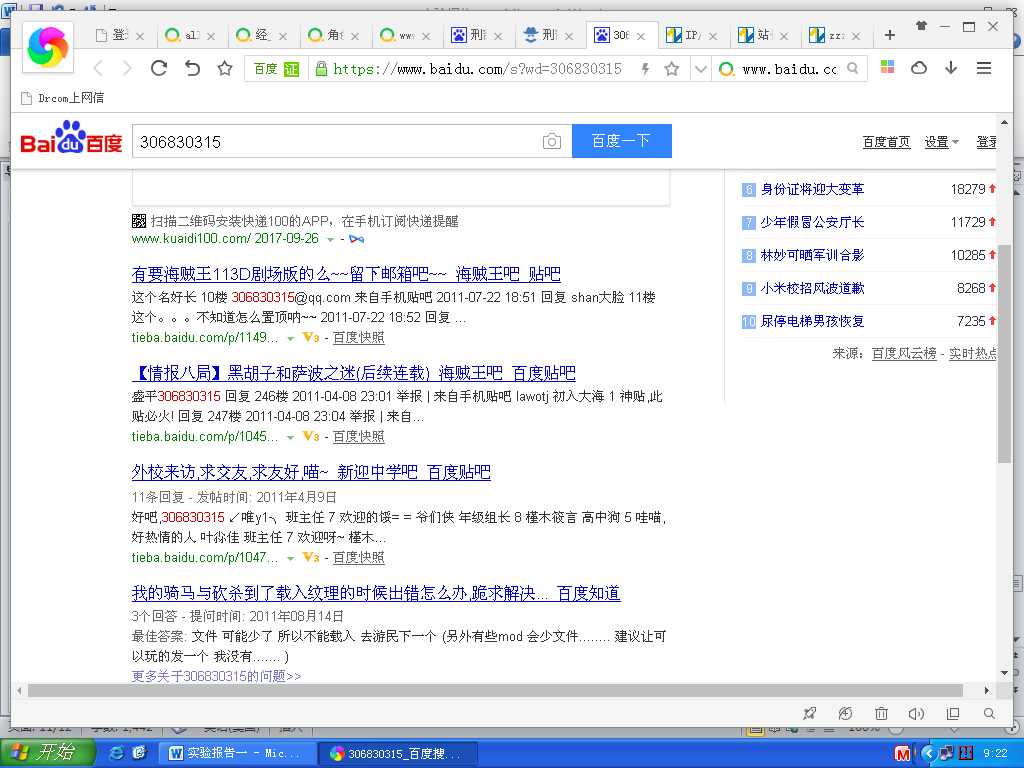This screenshot has width=1024, height=768.
Task: Toggle the speaker mute icon in status bar
Action: tap(916, 713)
